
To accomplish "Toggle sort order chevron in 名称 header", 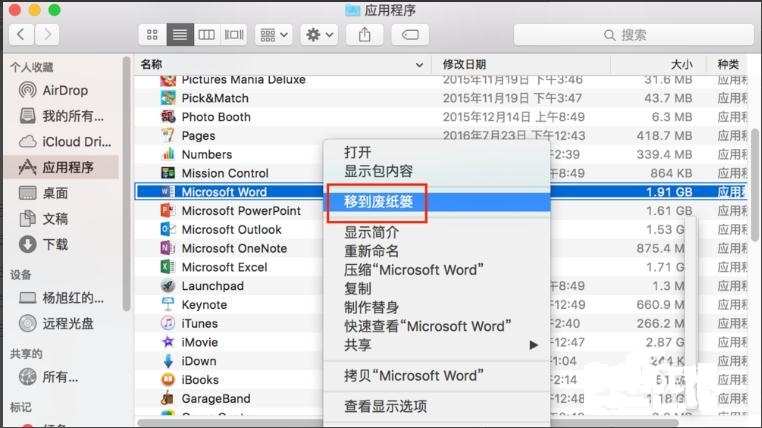I will [x=419, y=65].
